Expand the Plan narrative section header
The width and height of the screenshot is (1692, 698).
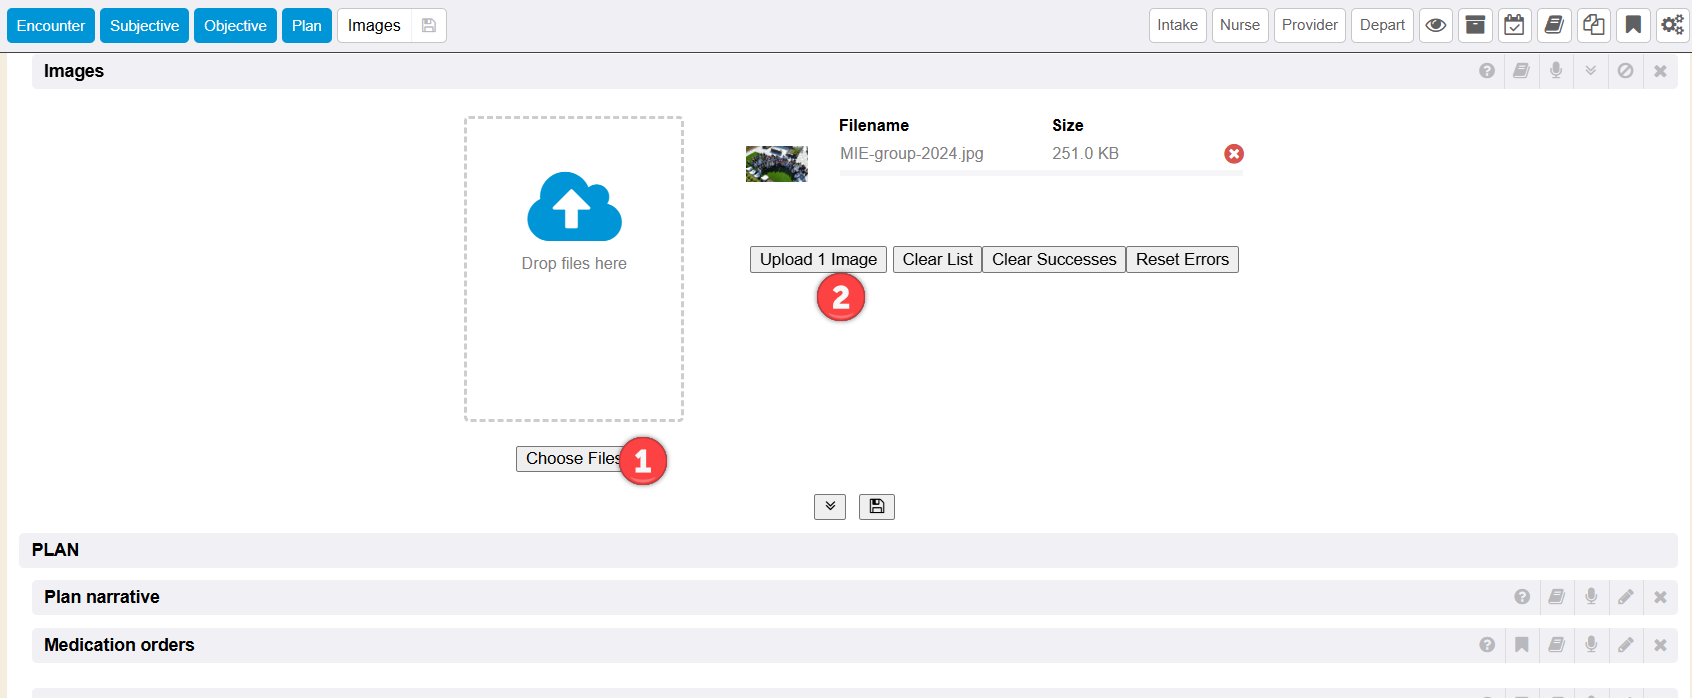pos(102,597)
